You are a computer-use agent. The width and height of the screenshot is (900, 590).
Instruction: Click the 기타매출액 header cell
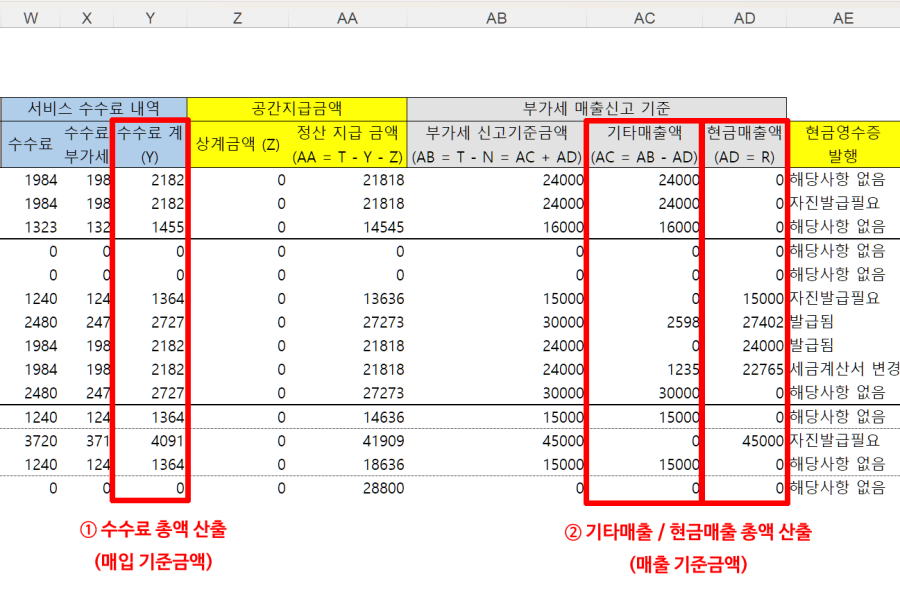pyautogui.click(x=644, y=144)
